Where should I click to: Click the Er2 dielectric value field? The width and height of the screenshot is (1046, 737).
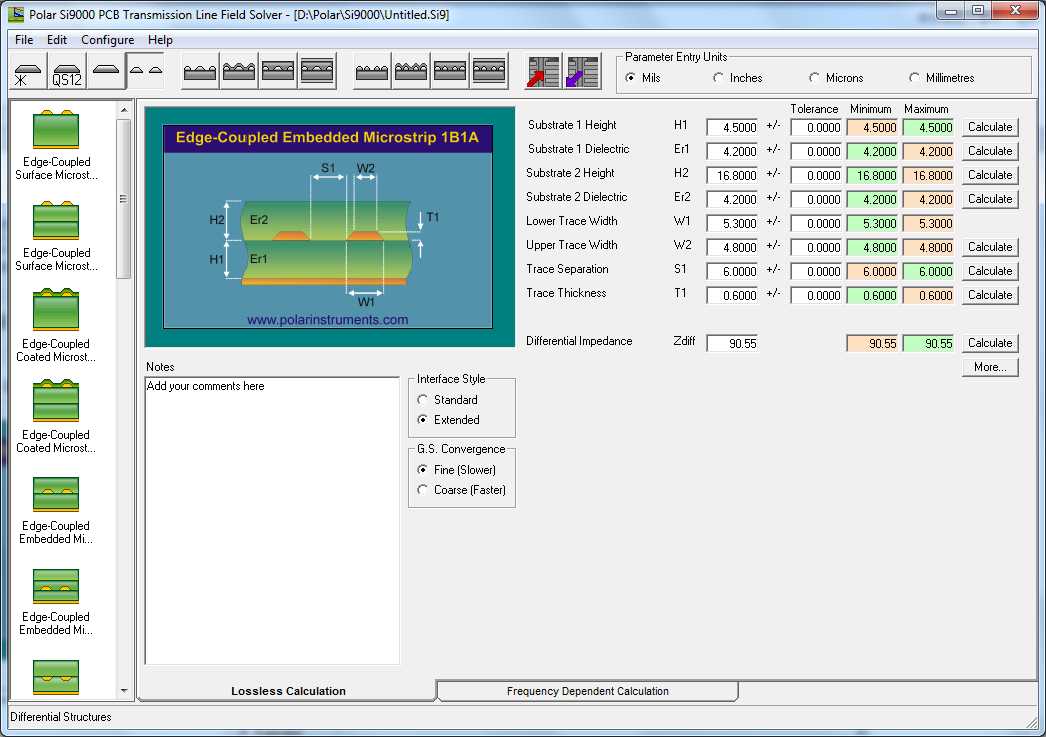pyautogui.click(x=732, y=199)
